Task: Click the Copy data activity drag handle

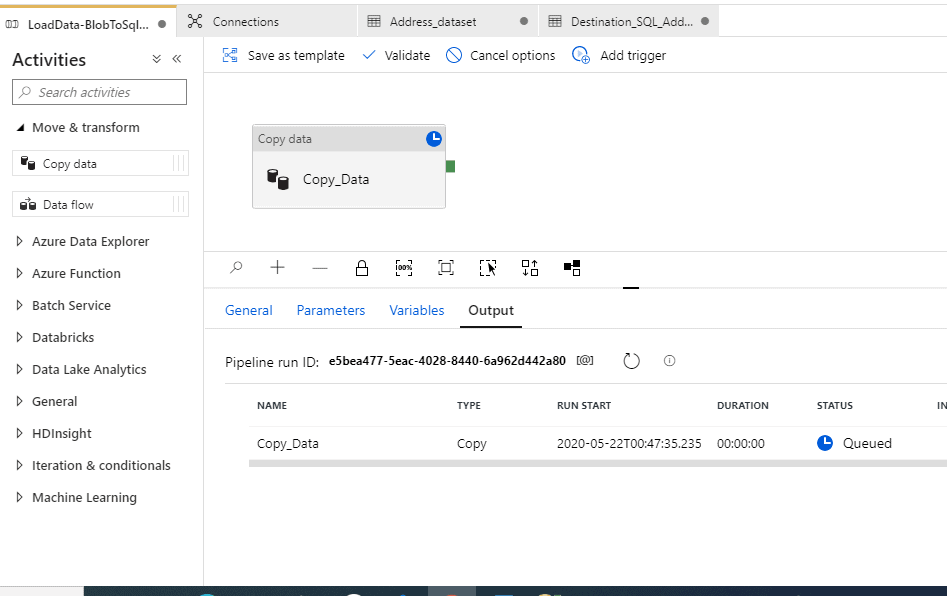Action: pyautogui.click(x=179, y=163)
